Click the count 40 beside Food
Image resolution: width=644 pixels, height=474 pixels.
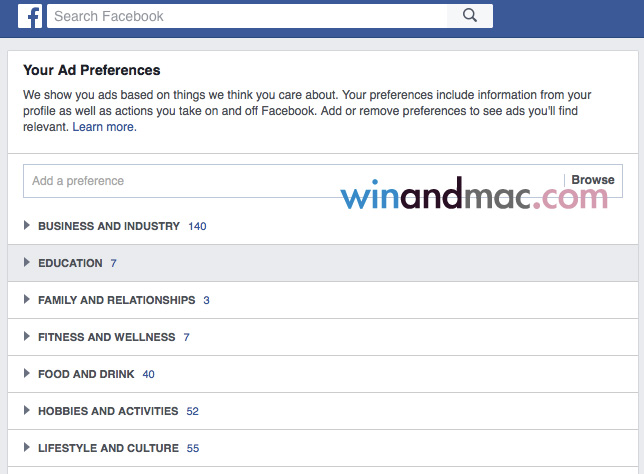pyautogui.click(x=148, y=374)
